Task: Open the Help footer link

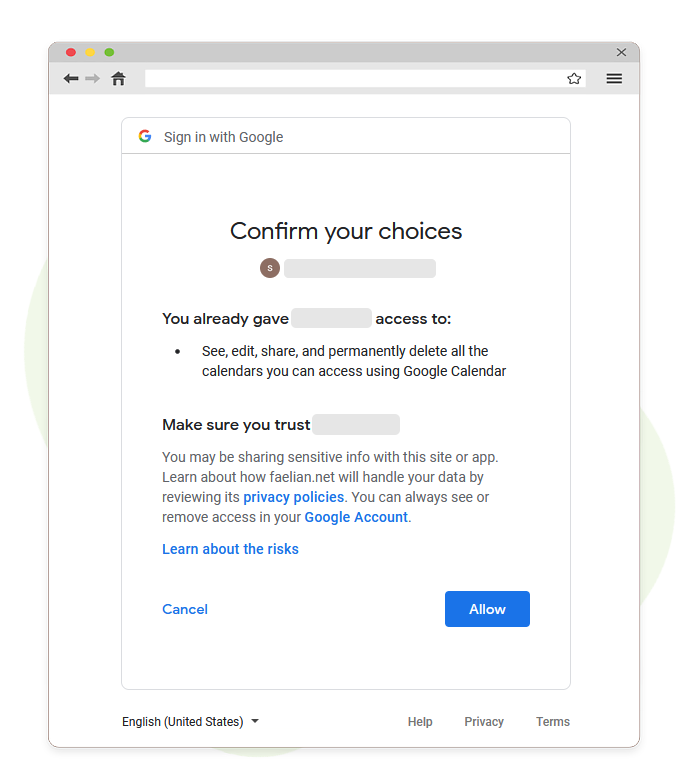Action: (420, 721)
